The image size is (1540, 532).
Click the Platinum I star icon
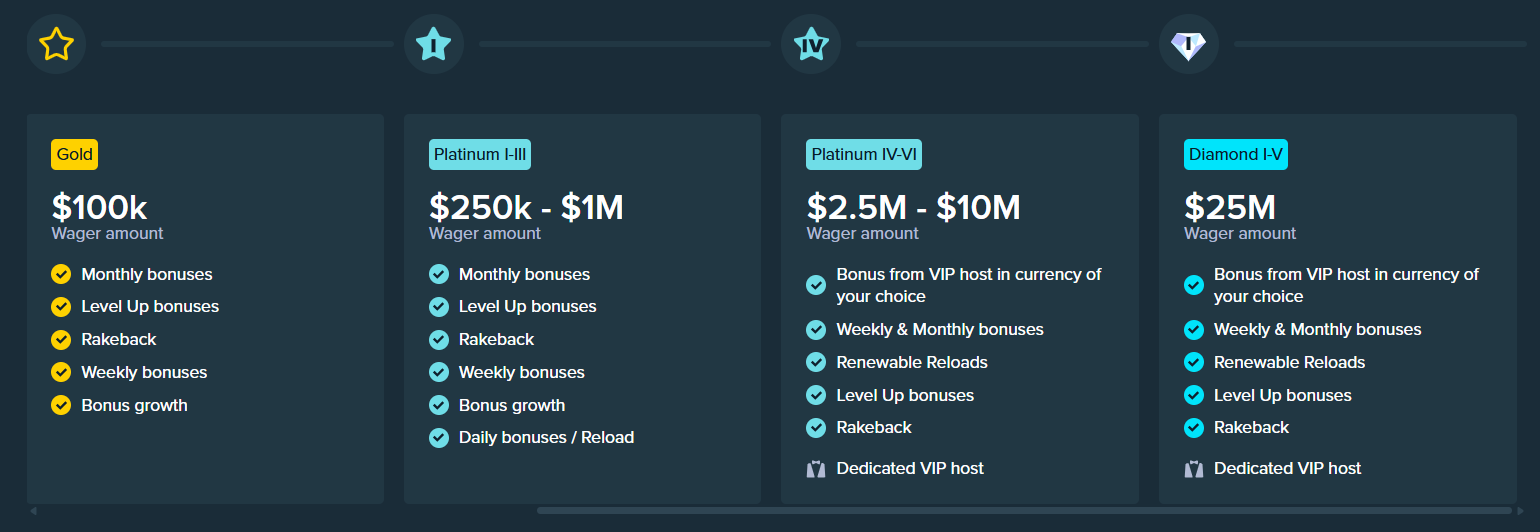tap(433, 44)
